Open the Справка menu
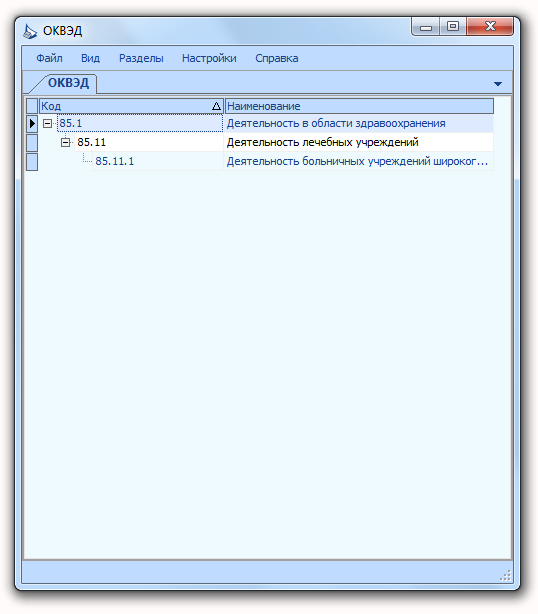538x614 pixels. (277, 58)
